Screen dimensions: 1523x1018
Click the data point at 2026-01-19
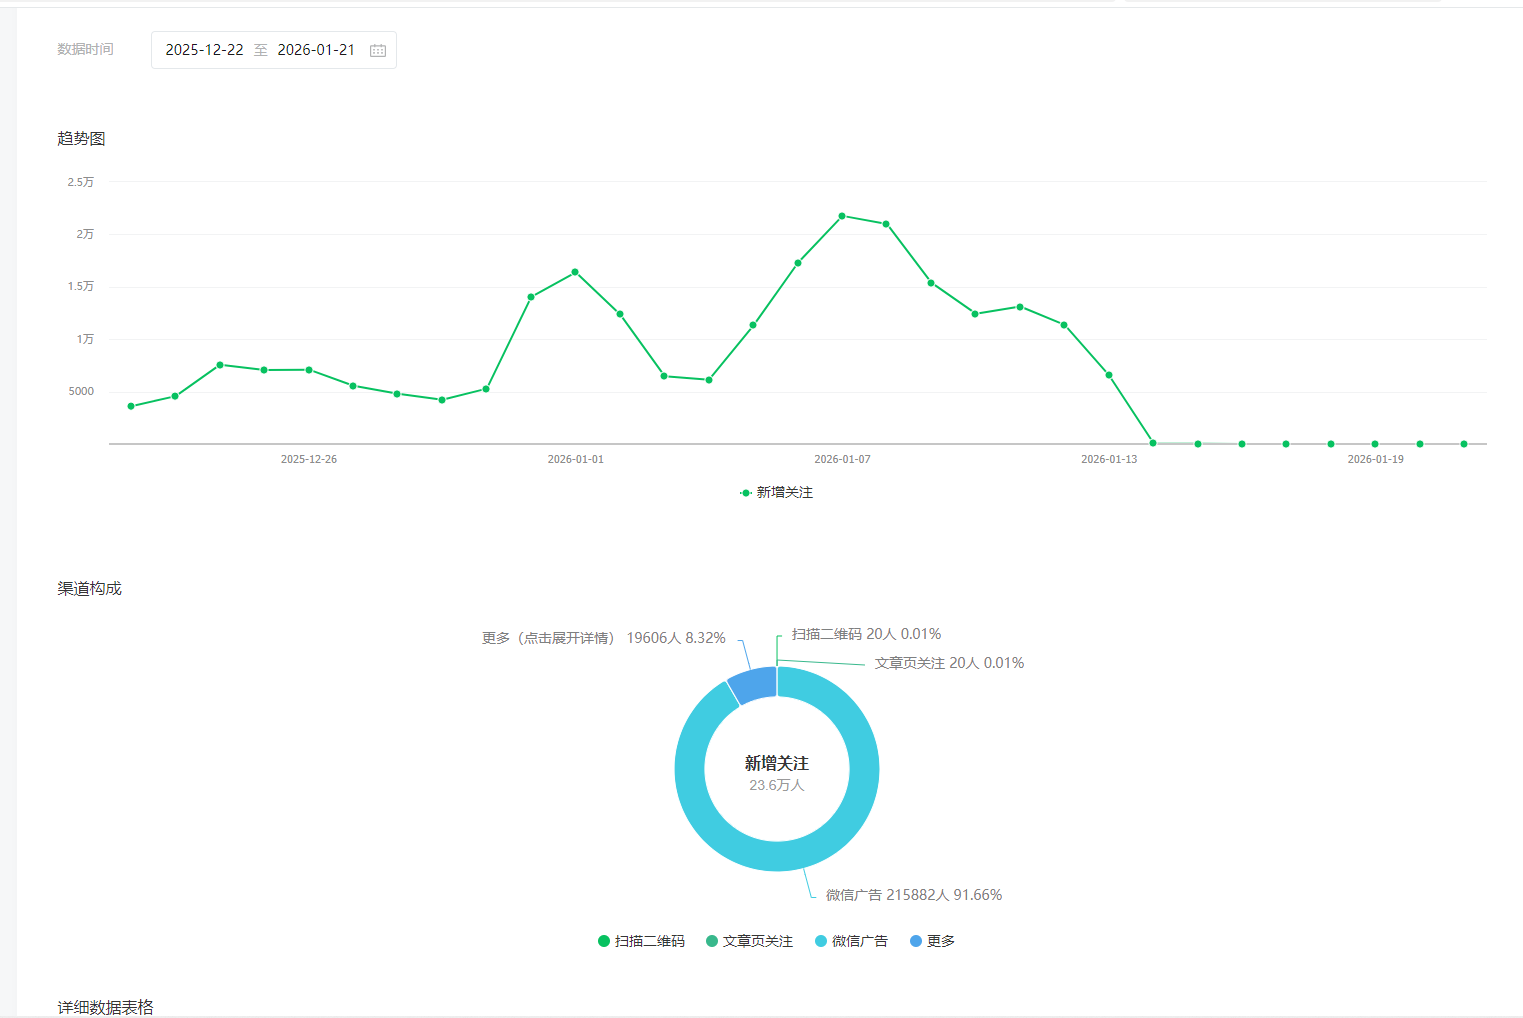(x=1375, y=444)
